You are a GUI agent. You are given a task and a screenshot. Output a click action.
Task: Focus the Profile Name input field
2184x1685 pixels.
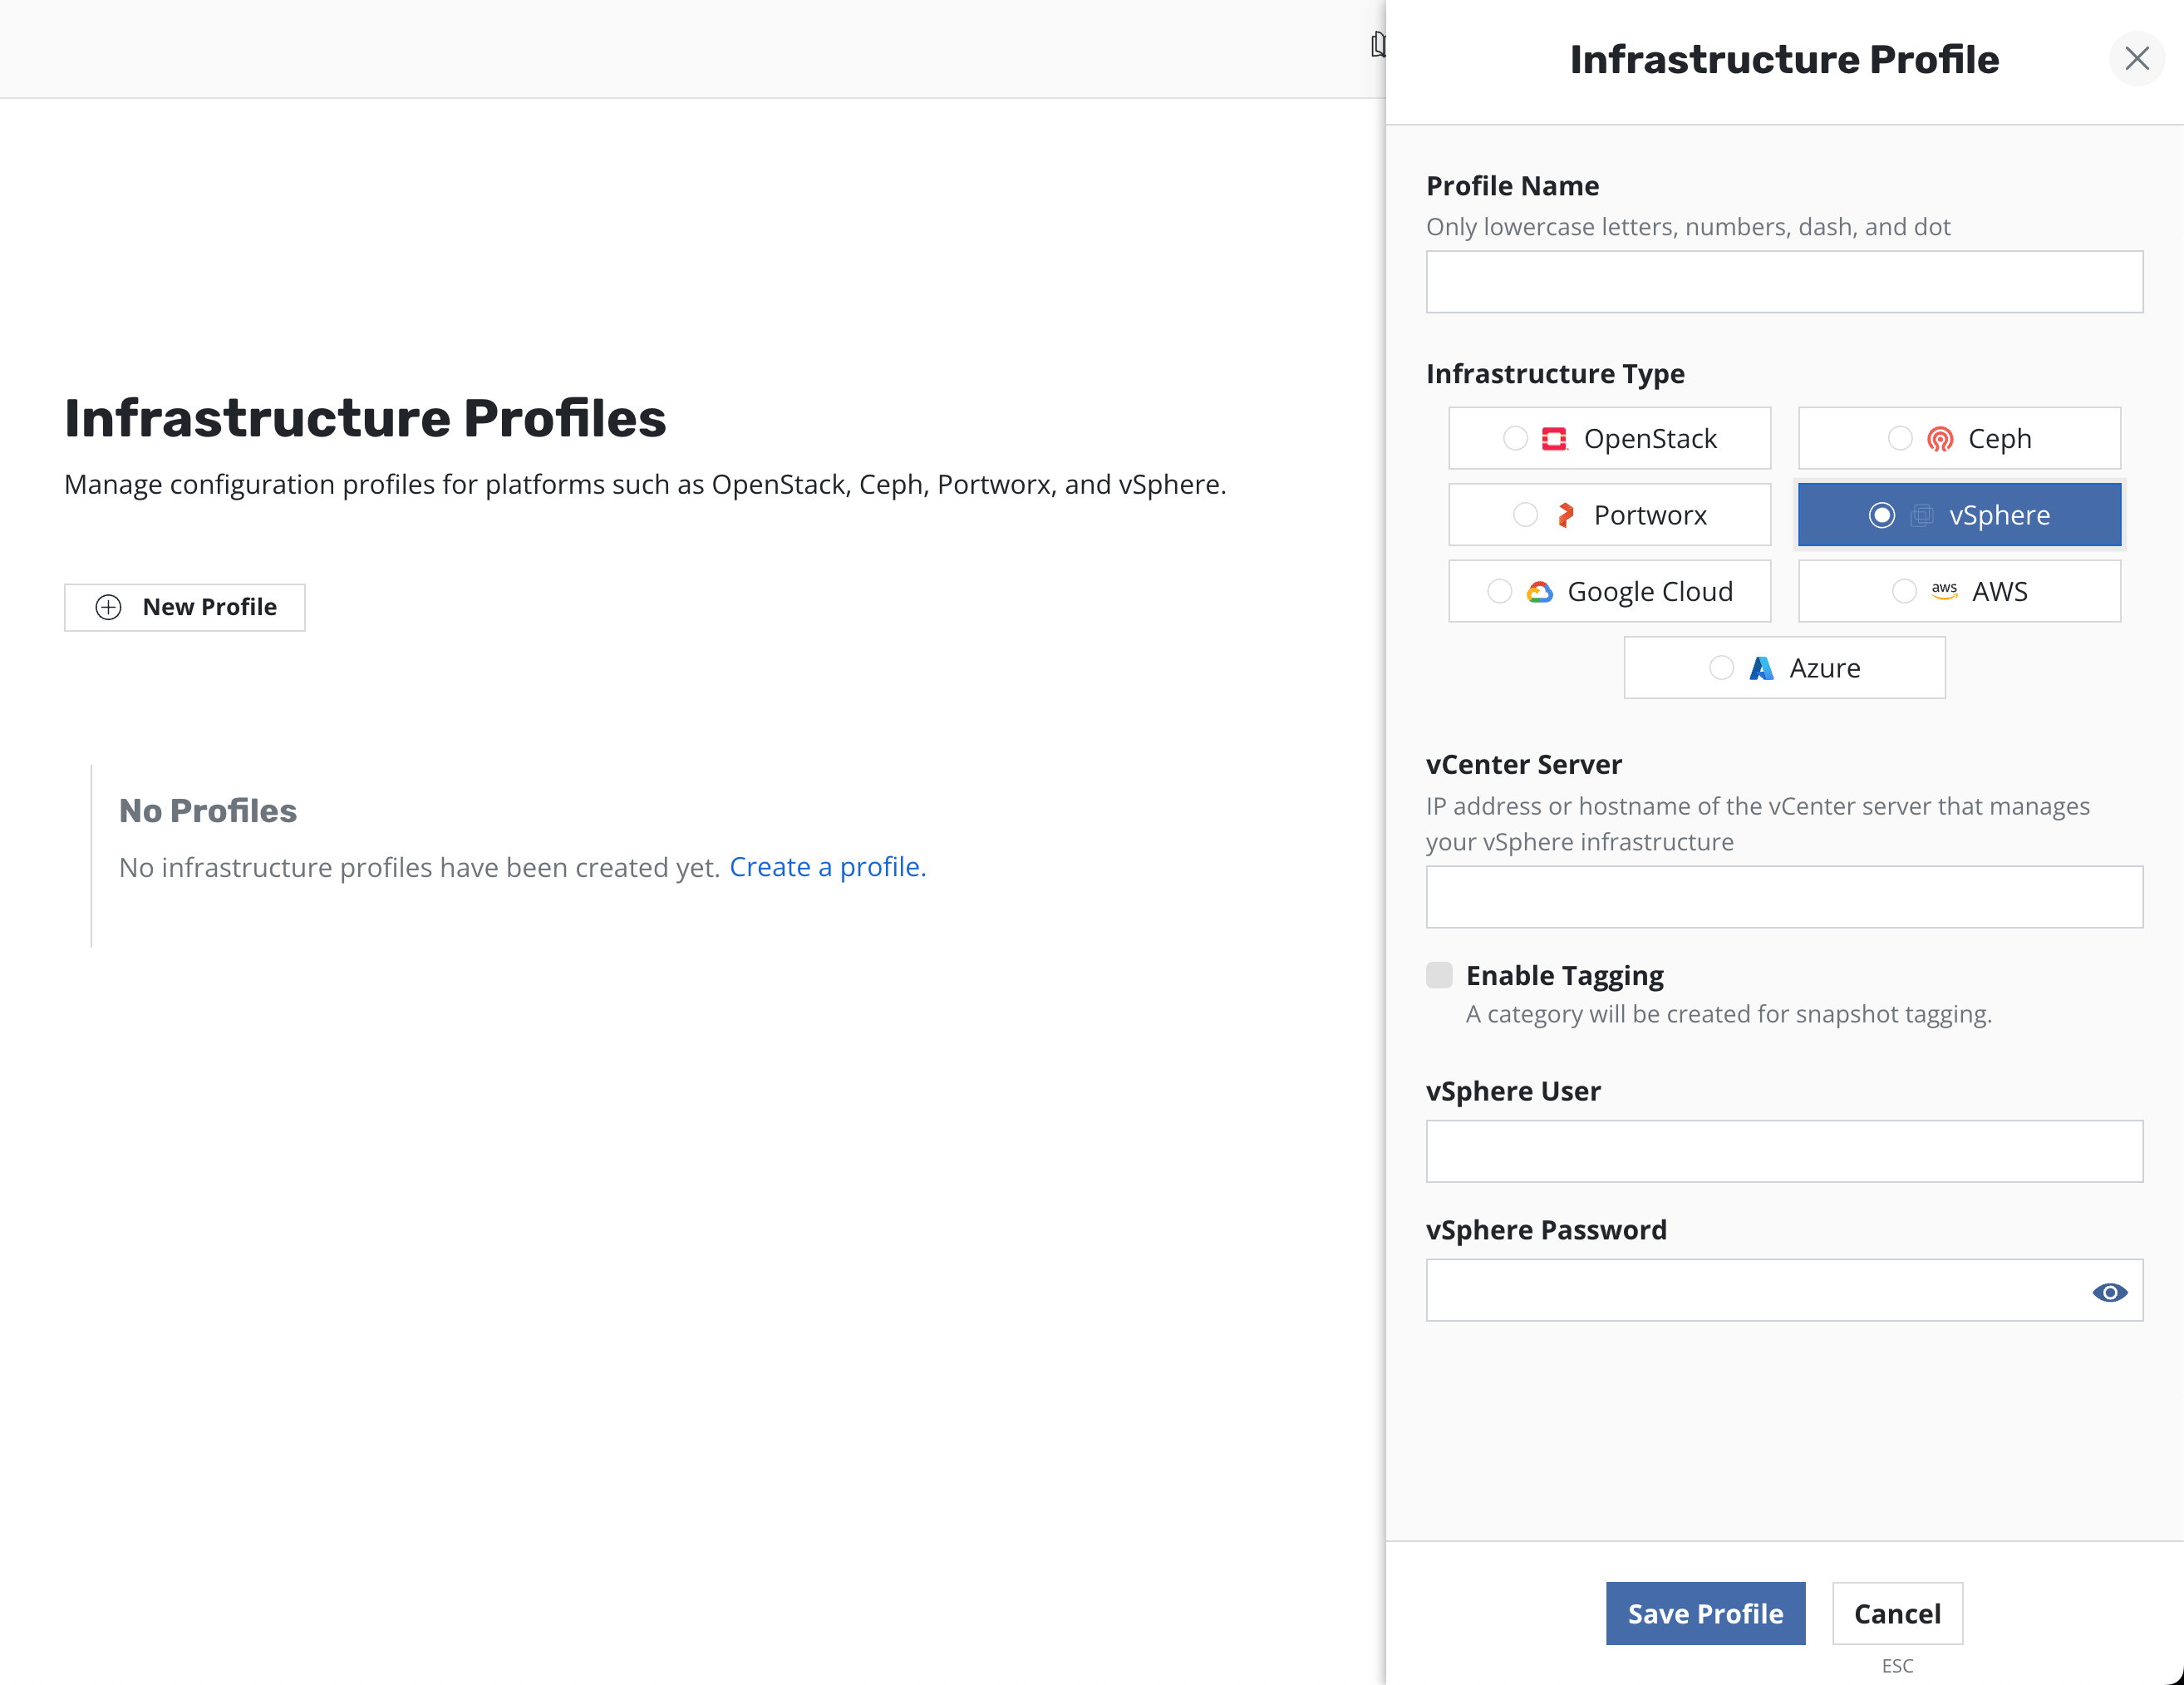(x=1784, y=282)
